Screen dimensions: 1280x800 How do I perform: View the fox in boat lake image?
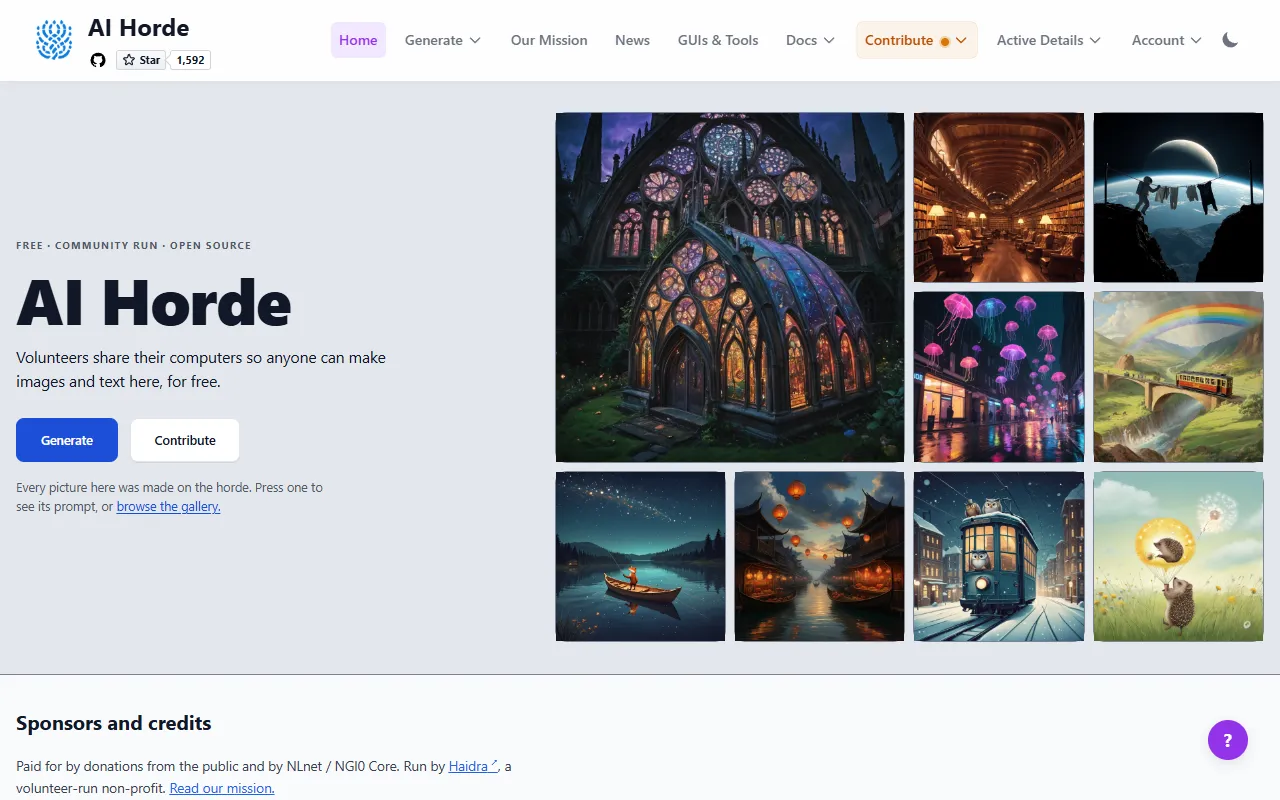click(x=640, y=556)
